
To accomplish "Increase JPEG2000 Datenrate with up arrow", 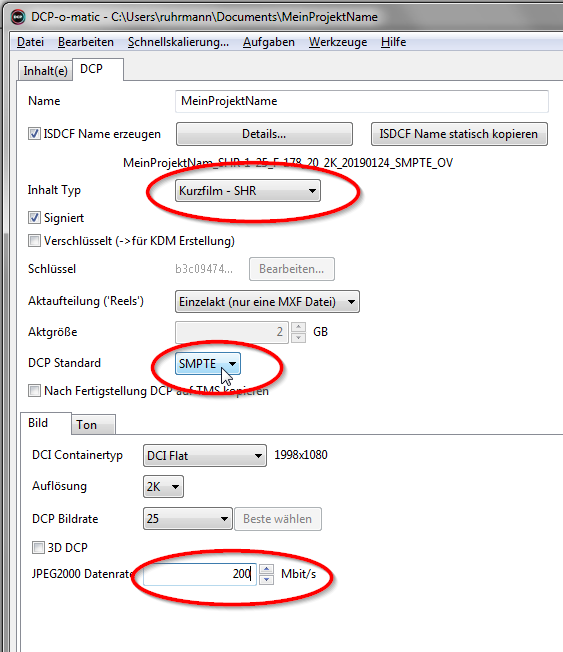I will click(x=266, y=569).
